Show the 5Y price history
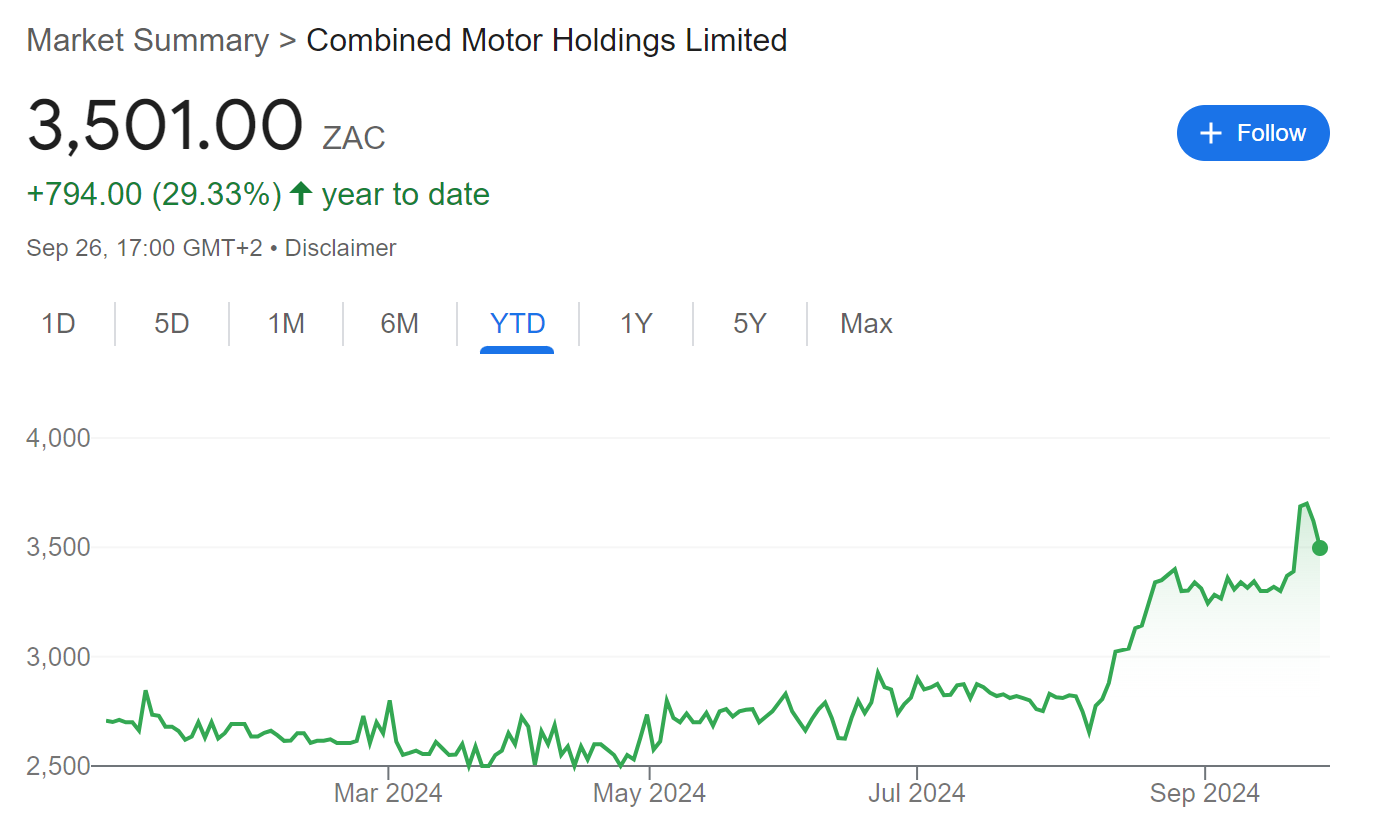The image size is (1388, 816). tap(749, 324)
